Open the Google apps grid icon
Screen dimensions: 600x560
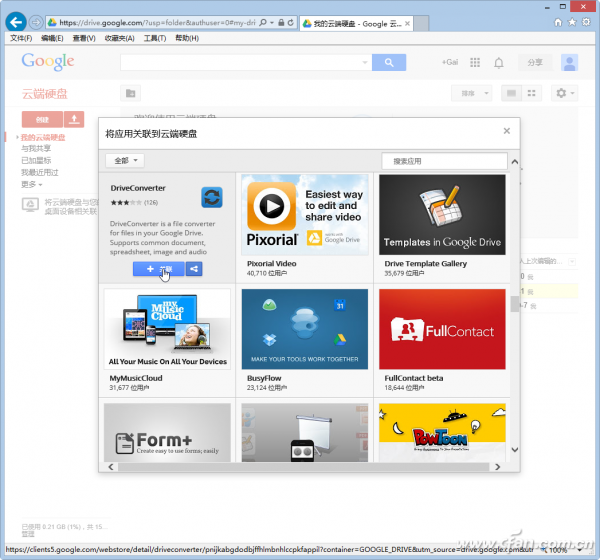pyautogui.click(x=474, y=62)
